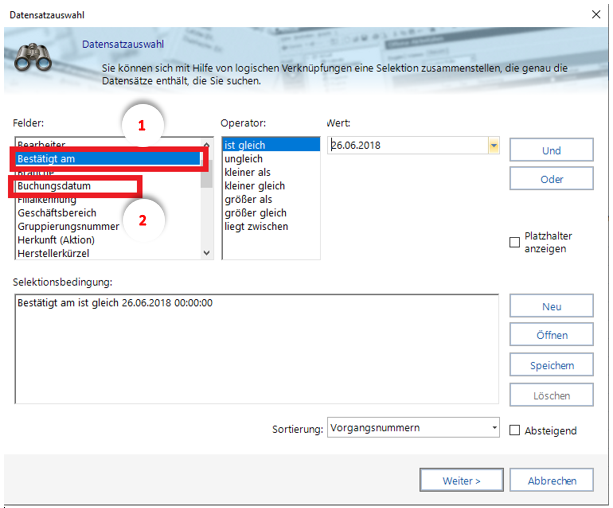
Task: Proceed with the Weiter > button
Action: click(461, 480)
